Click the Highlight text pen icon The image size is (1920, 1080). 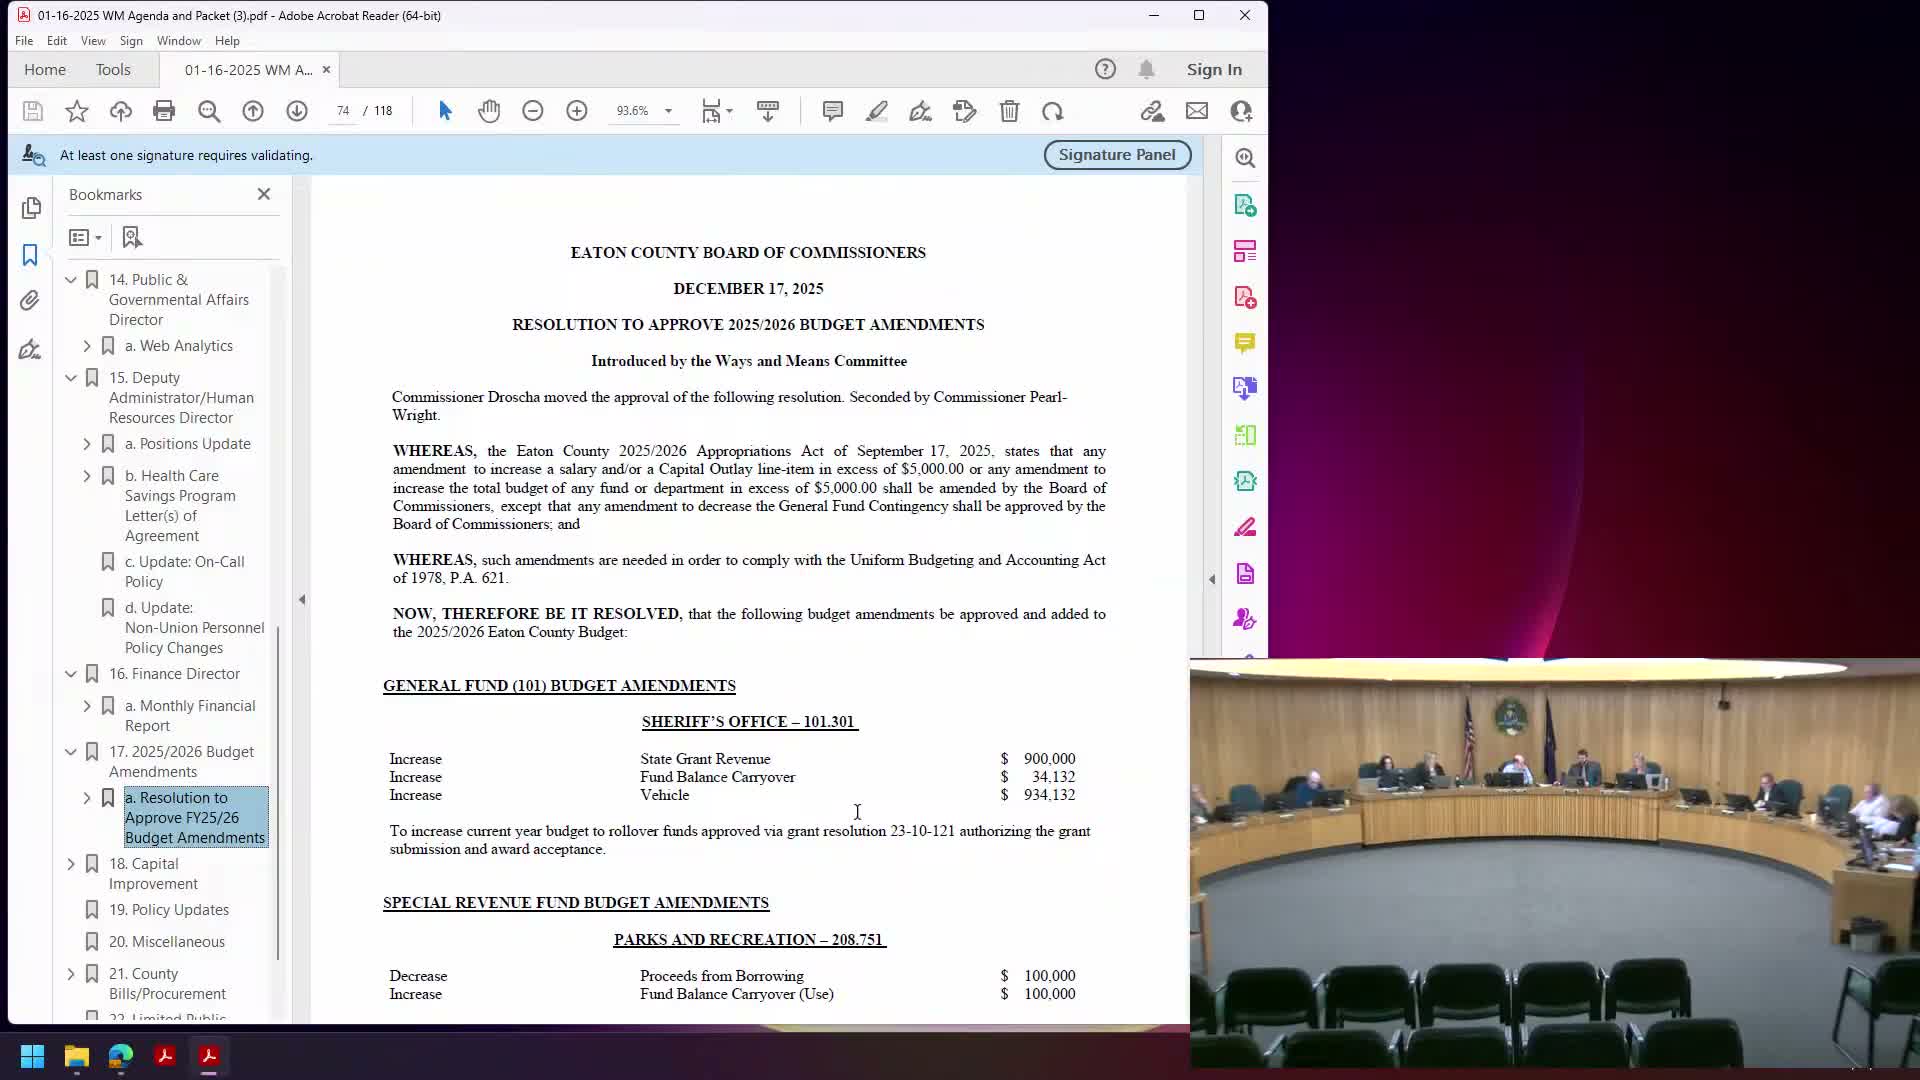tap(877, 111)
